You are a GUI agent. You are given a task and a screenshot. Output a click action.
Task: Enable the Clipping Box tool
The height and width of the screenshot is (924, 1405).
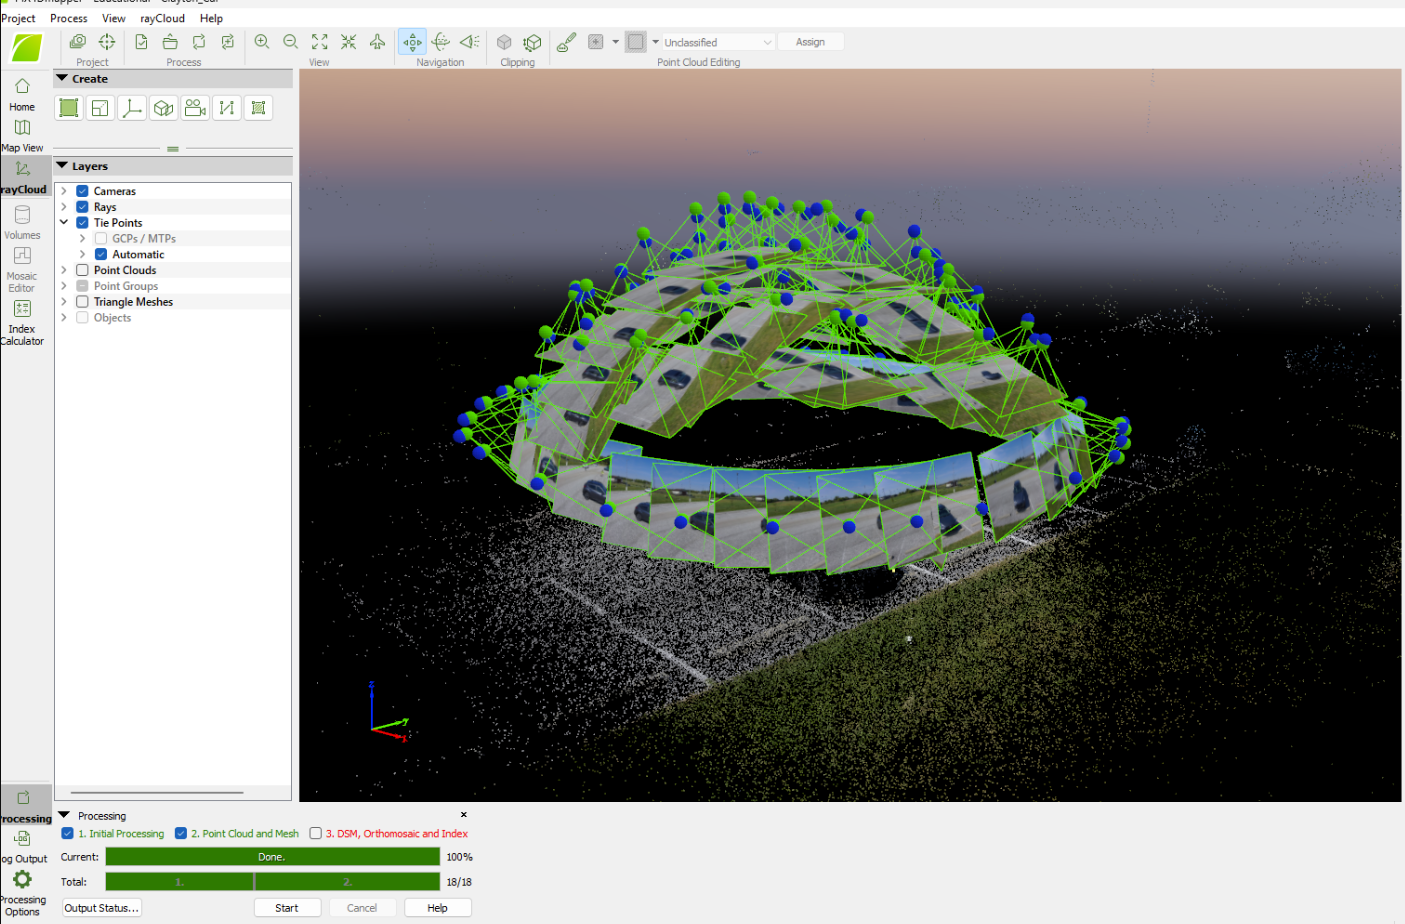click(x=504, y=42)
